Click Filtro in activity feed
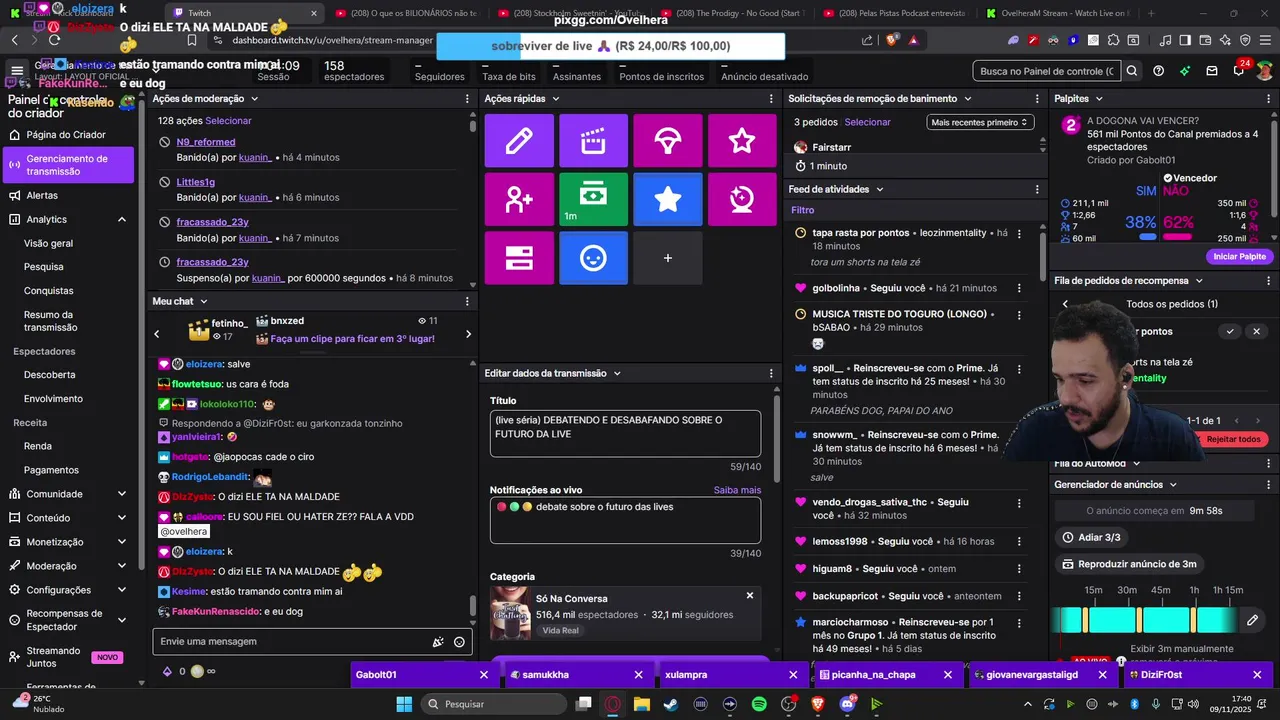1280x720 pixels. click(x=802, y=210)
